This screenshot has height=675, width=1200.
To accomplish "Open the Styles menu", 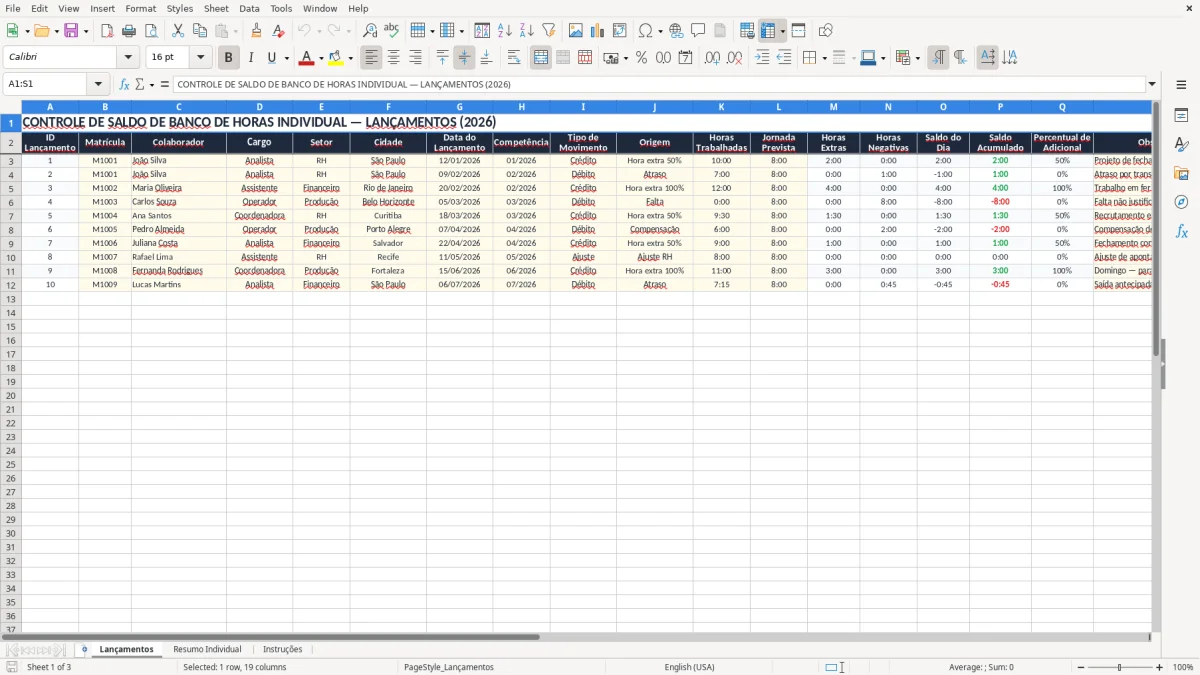I will pos(180,8).
